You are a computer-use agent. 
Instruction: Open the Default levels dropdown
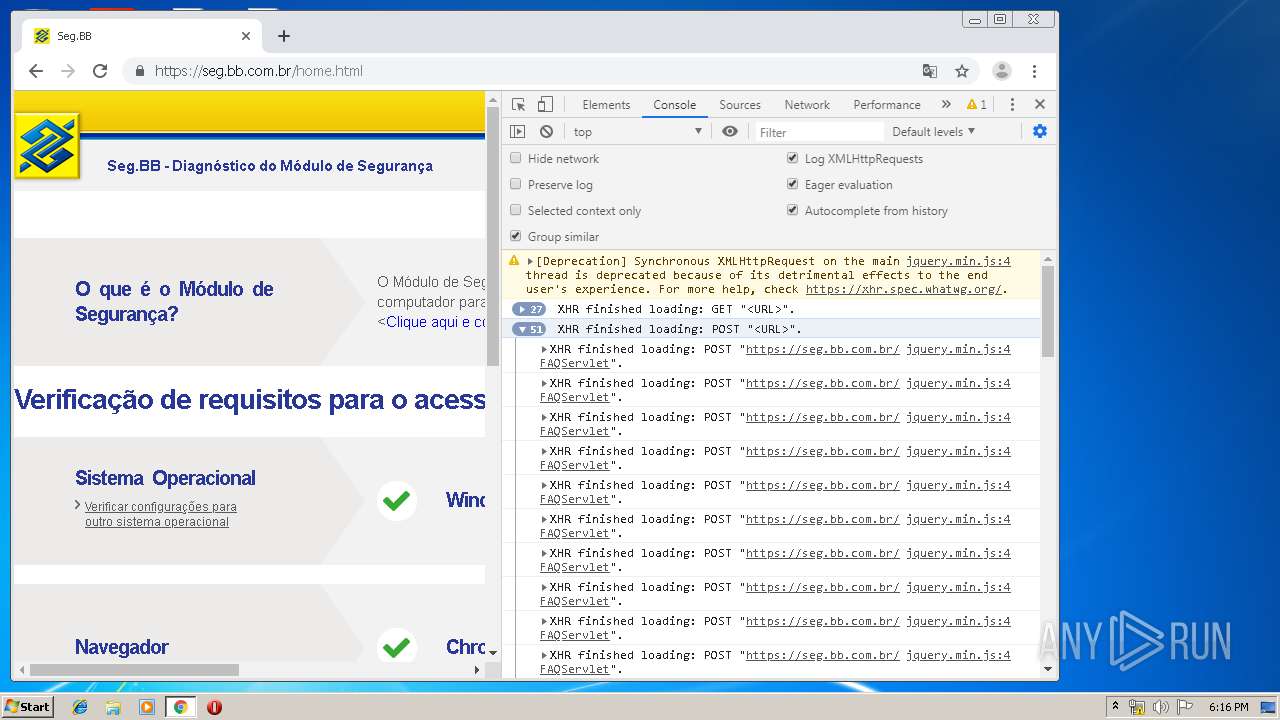coord(933,132)
